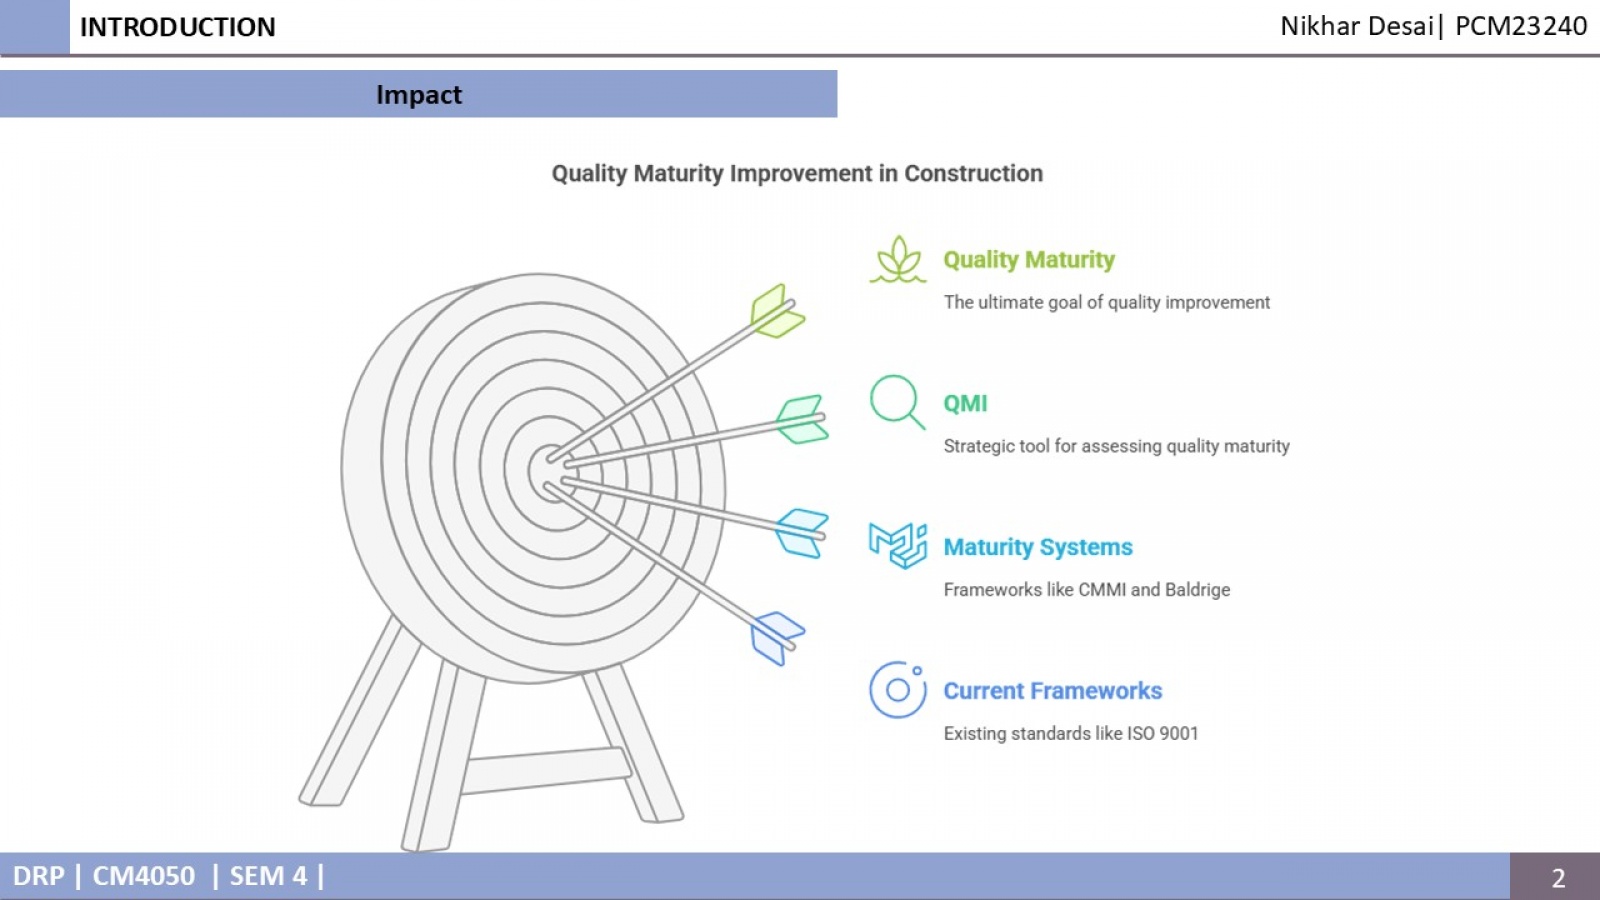Click 'Frameworks like CMMI and Baldrige' text
Image resolution: width=1600 pixels, height=900 pixels.
(x=1087, y=590)
